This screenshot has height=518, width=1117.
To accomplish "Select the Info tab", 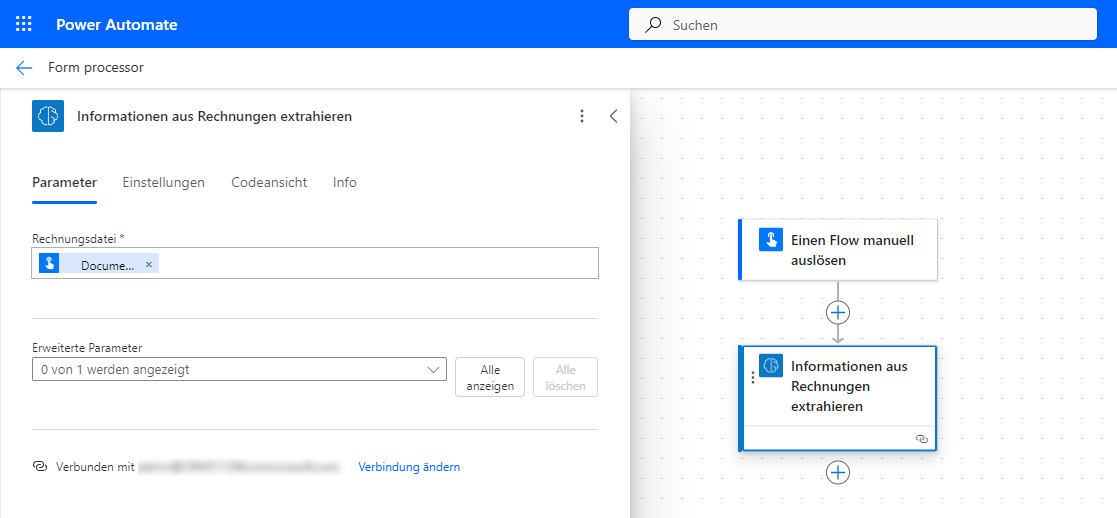I will point(345,182).
